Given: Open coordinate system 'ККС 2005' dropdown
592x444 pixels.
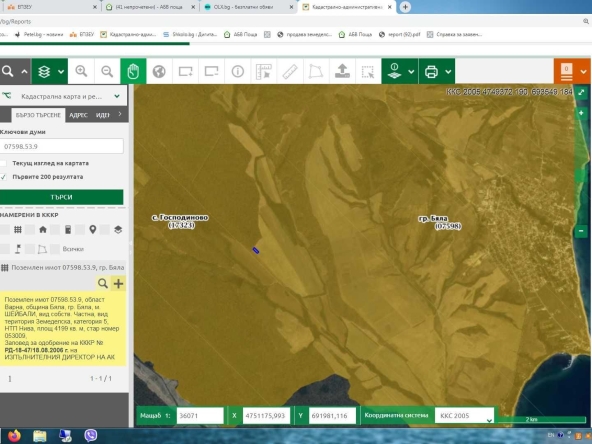Looking at the screenshot, I should click(x=464, y=415).
